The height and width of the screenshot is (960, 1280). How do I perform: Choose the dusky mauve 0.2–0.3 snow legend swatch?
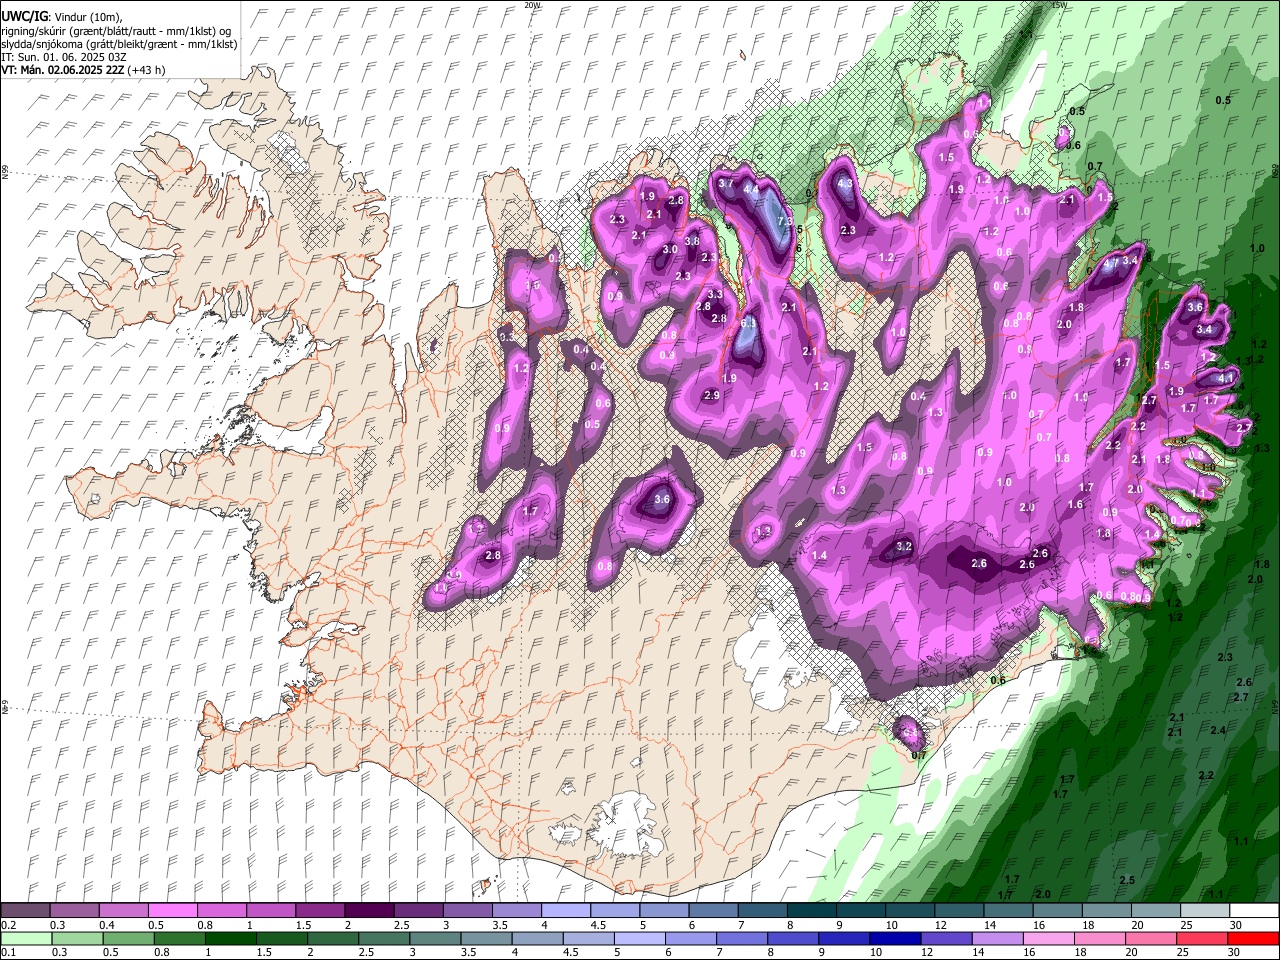point(25,911)
